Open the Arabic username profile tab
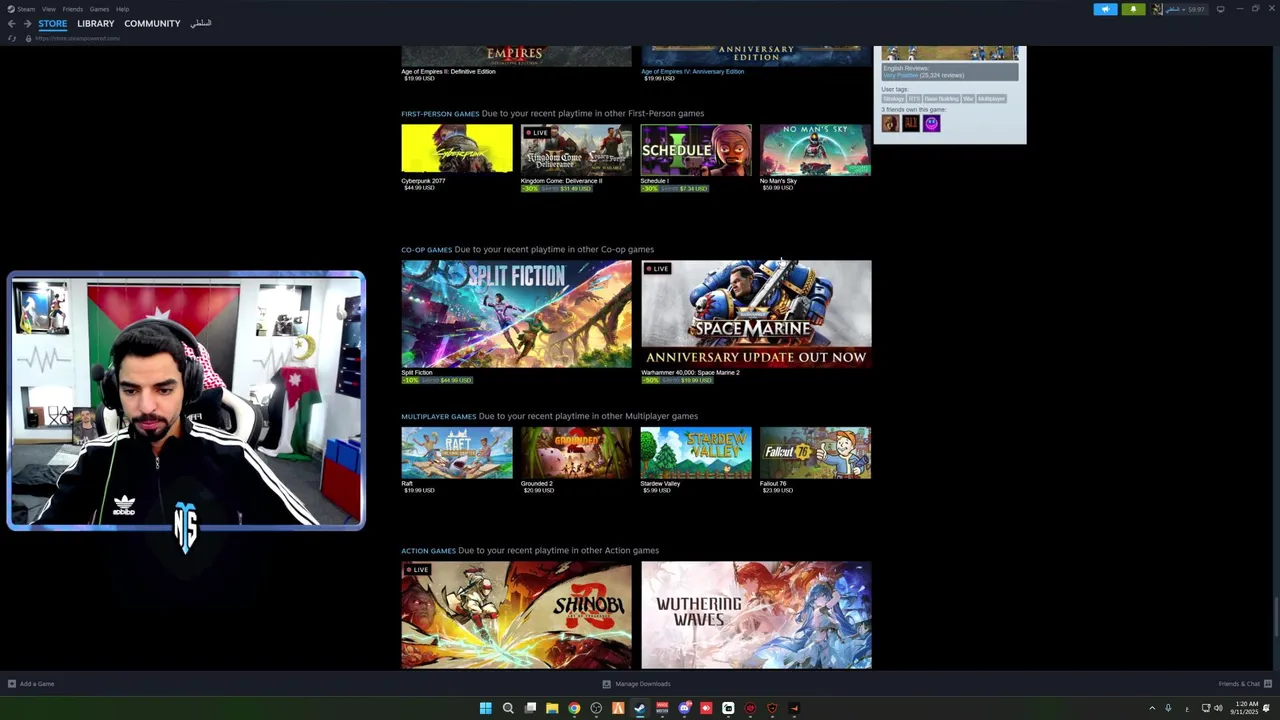 (201, 24)
